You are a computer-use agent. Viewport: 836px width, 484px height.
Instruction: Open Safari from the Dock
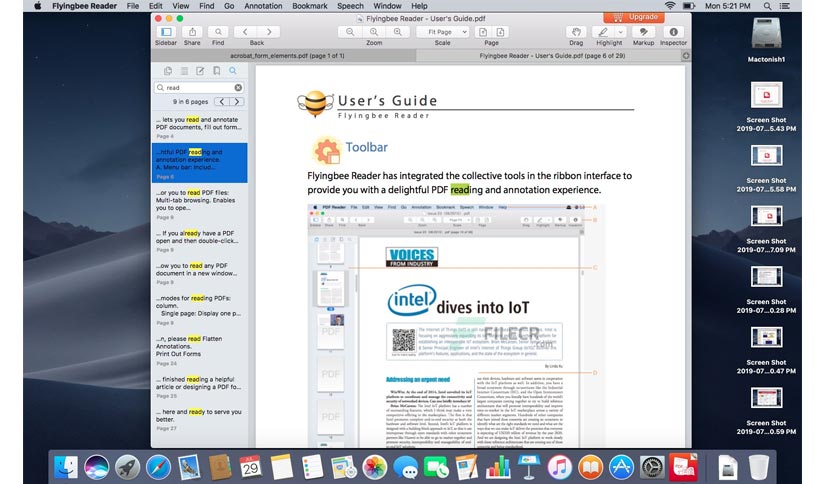(158, 467)
